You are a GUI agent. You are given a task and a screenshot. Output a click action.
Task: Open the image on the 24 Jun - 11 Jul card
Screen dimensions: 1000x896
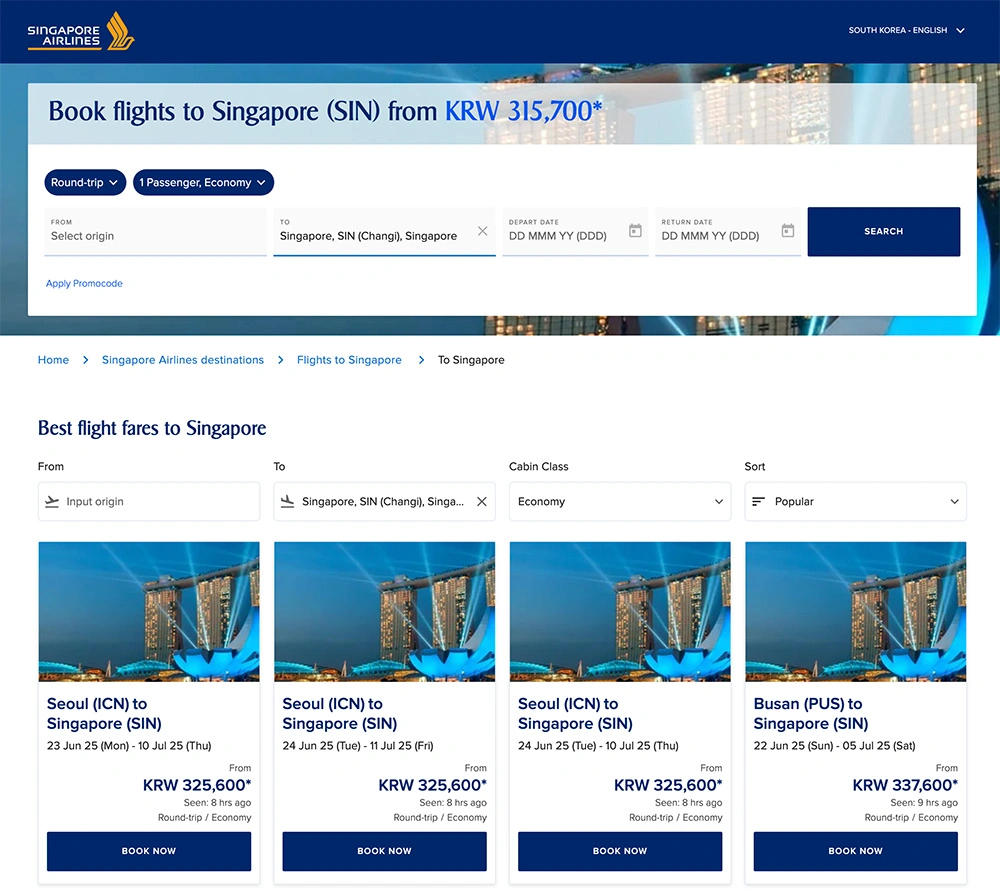385,612
